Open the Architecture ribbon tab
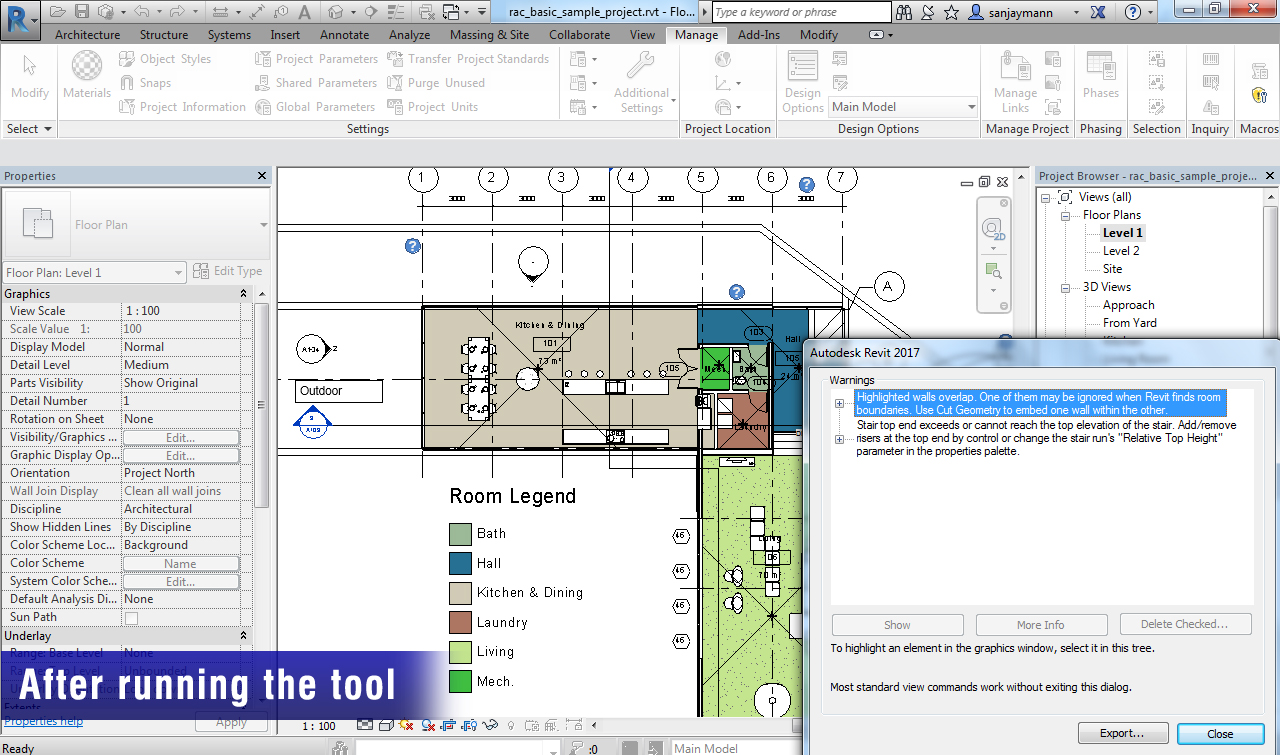This screenshot has width=1280, height=755. [x=87, y=35]
